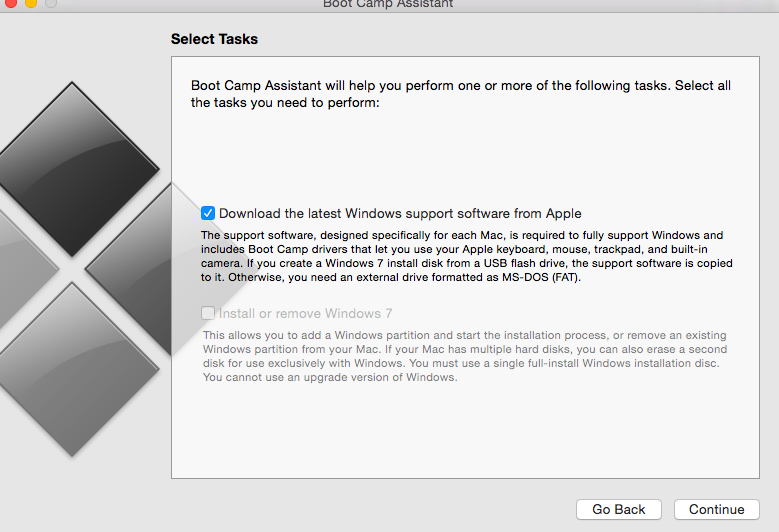Click the Boot Camp Assistant window title

point(388,3)
